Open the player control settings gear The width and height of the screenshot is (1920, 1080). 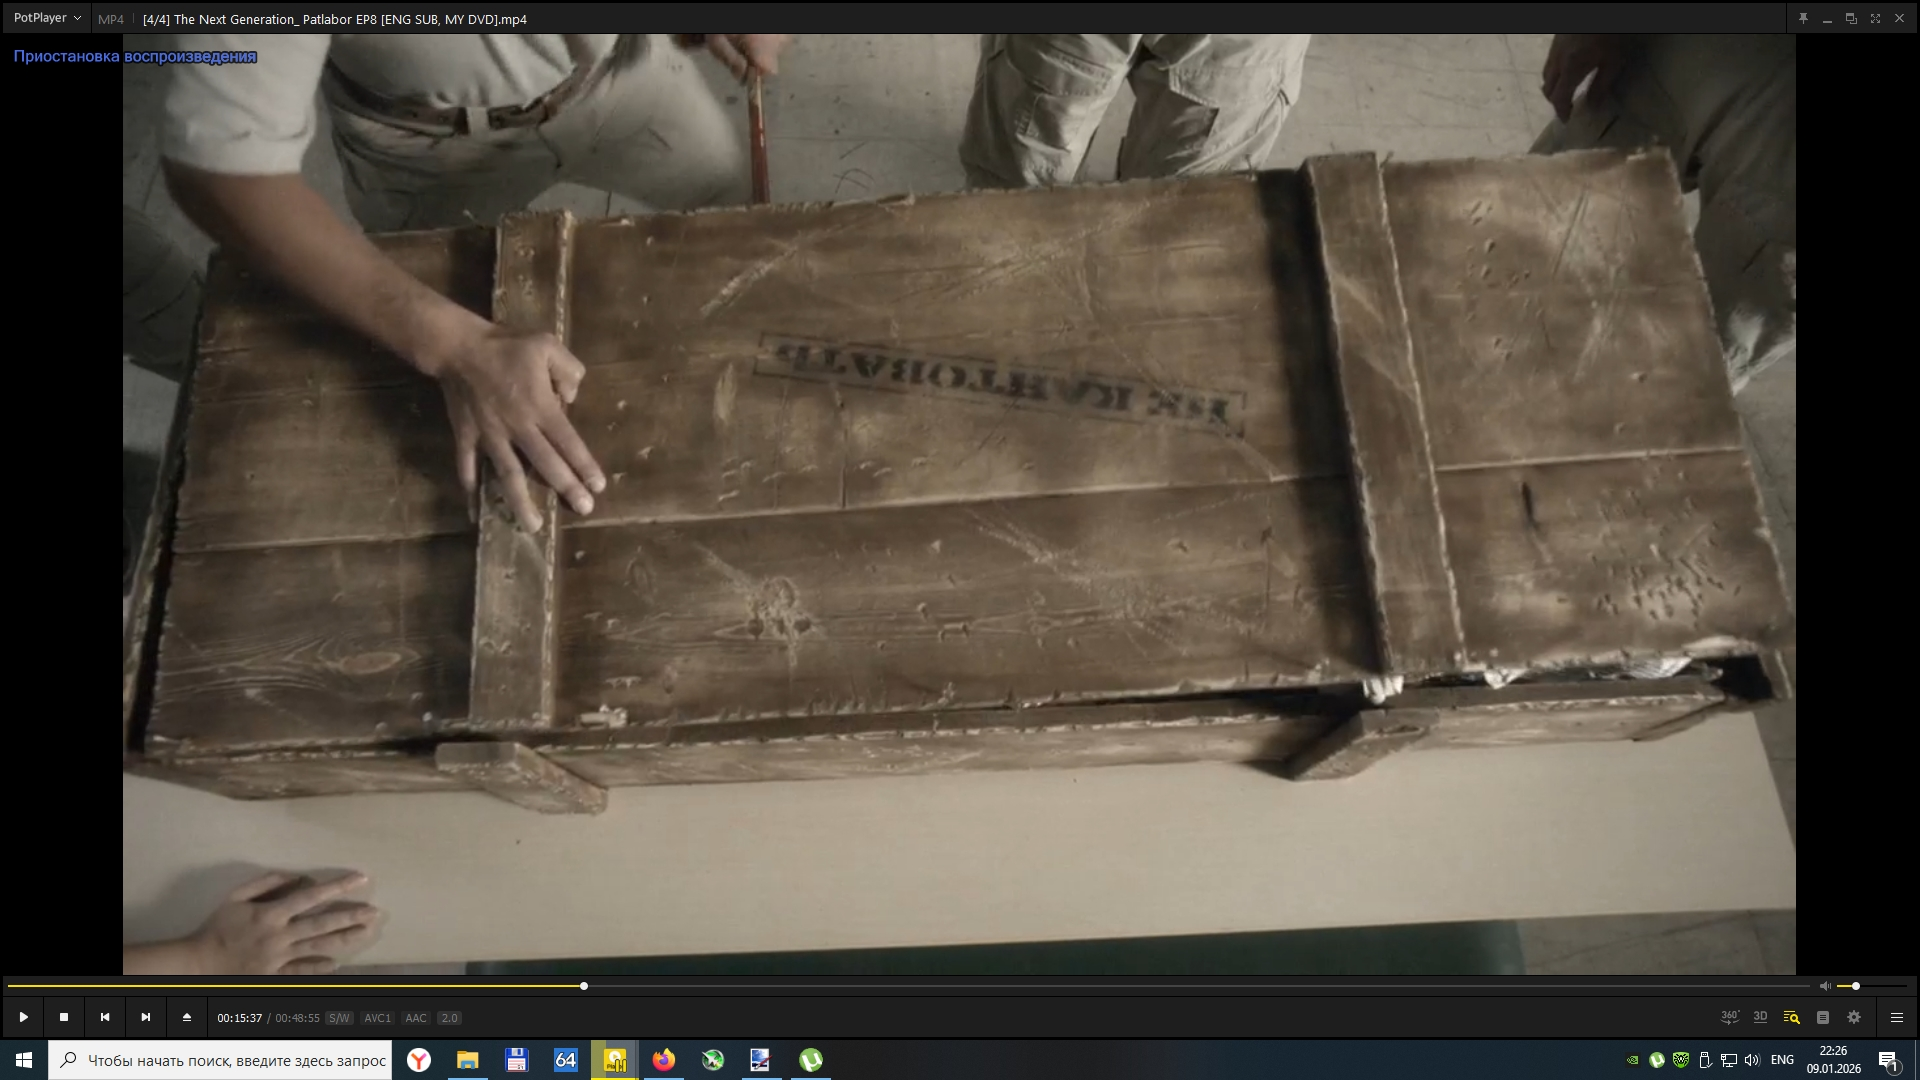pyautogui.click(x=1854, y=1017)
